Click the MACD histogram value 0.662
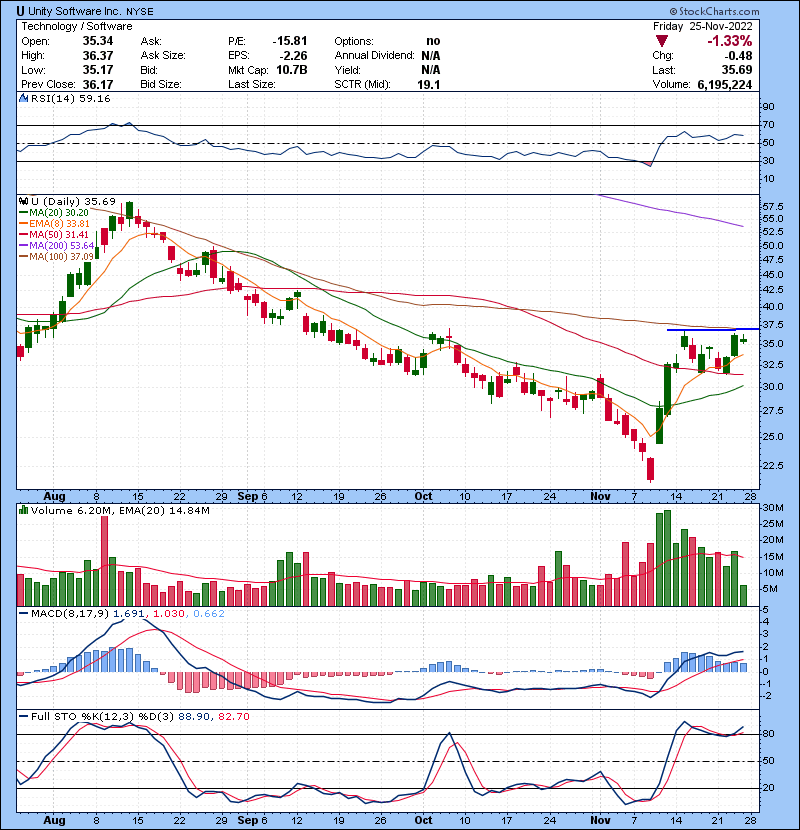Viewport: 800px width, 830px height. tap(209, 614)
